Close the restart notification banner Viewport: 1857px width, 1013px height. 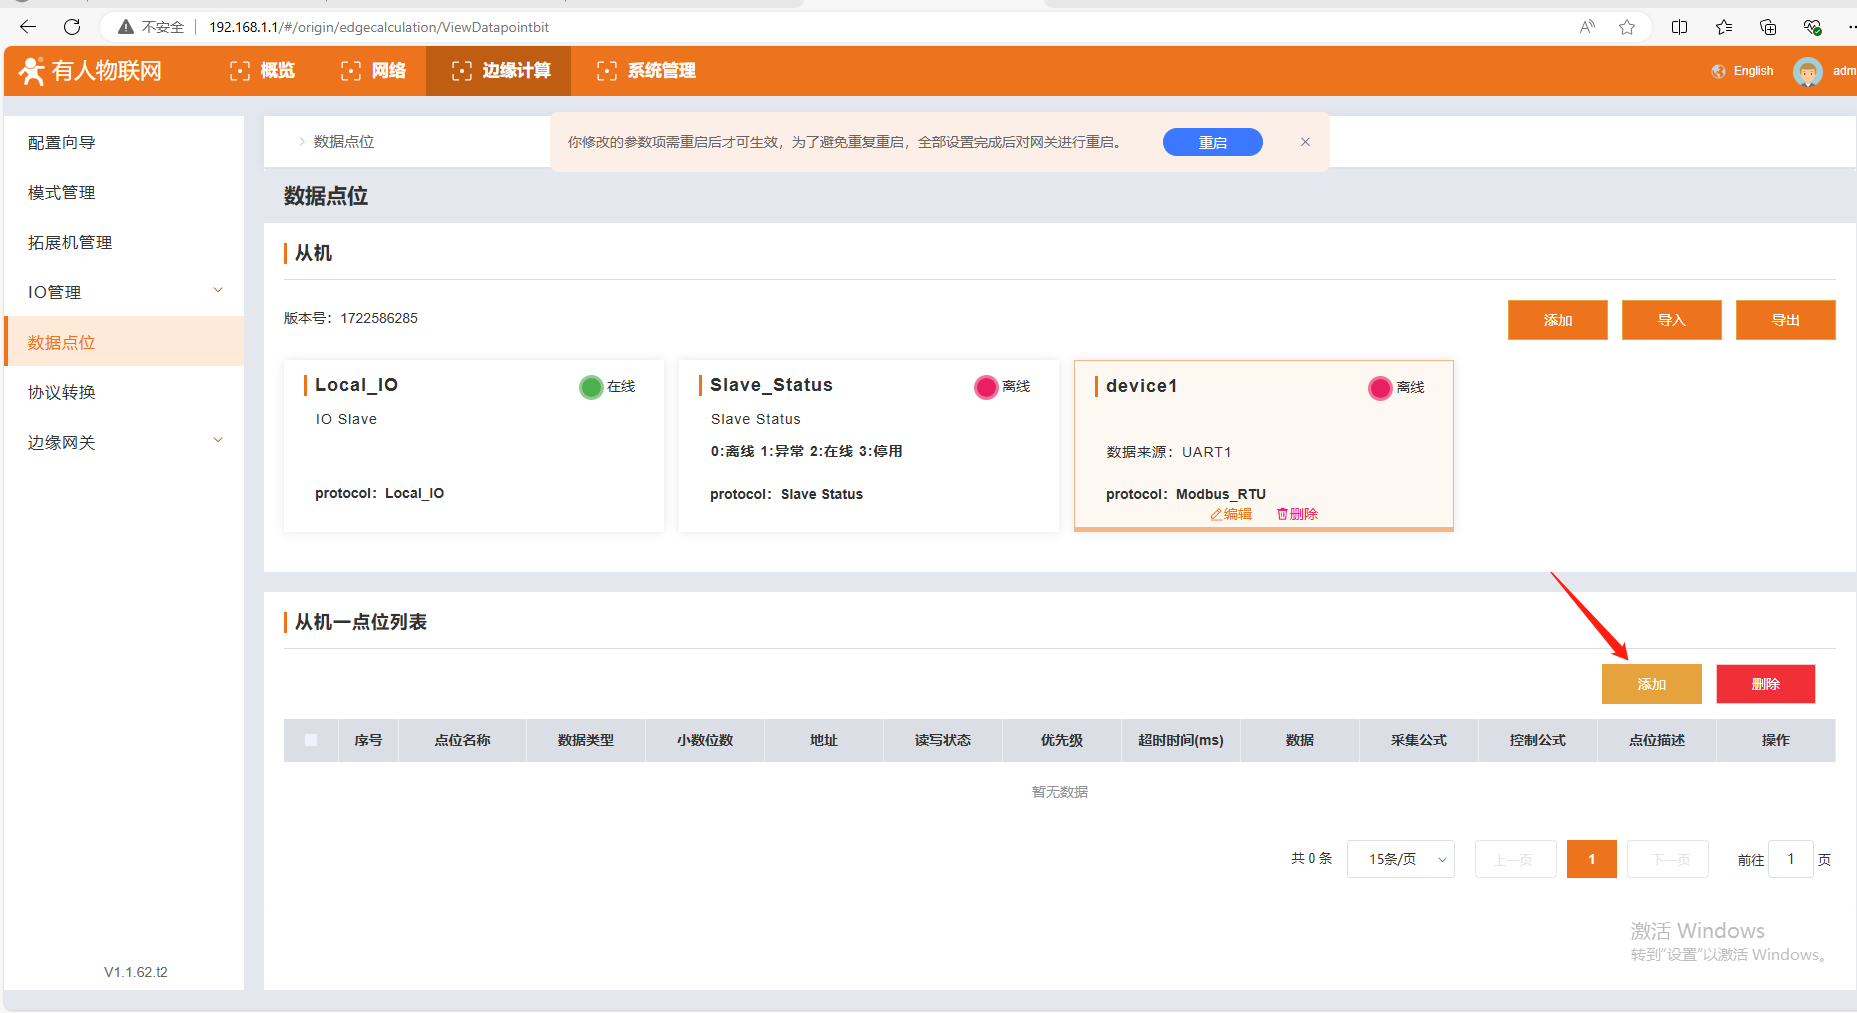coord(1305,142)
